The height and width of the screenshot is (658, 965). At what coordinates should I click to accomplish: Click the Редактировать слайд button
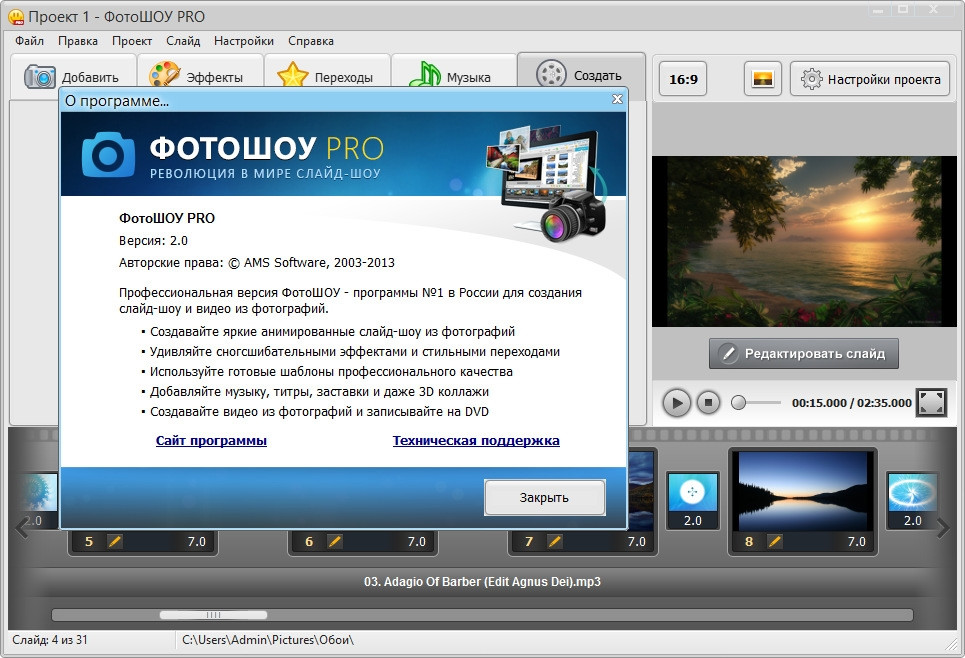tap(803, 353)
